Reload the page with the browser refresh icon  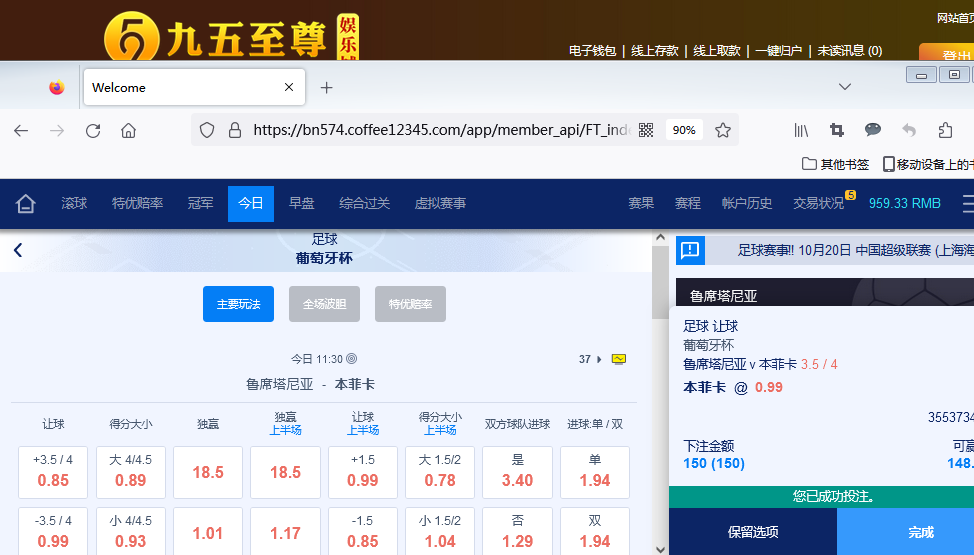pos(93,130)
